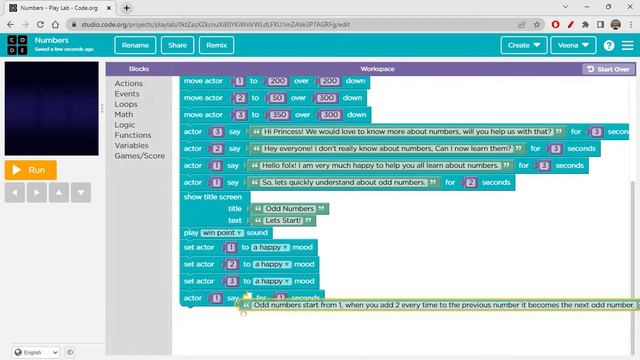640x360 pixels.
Task: Open a new browser tab
Action: coord(127,8)
